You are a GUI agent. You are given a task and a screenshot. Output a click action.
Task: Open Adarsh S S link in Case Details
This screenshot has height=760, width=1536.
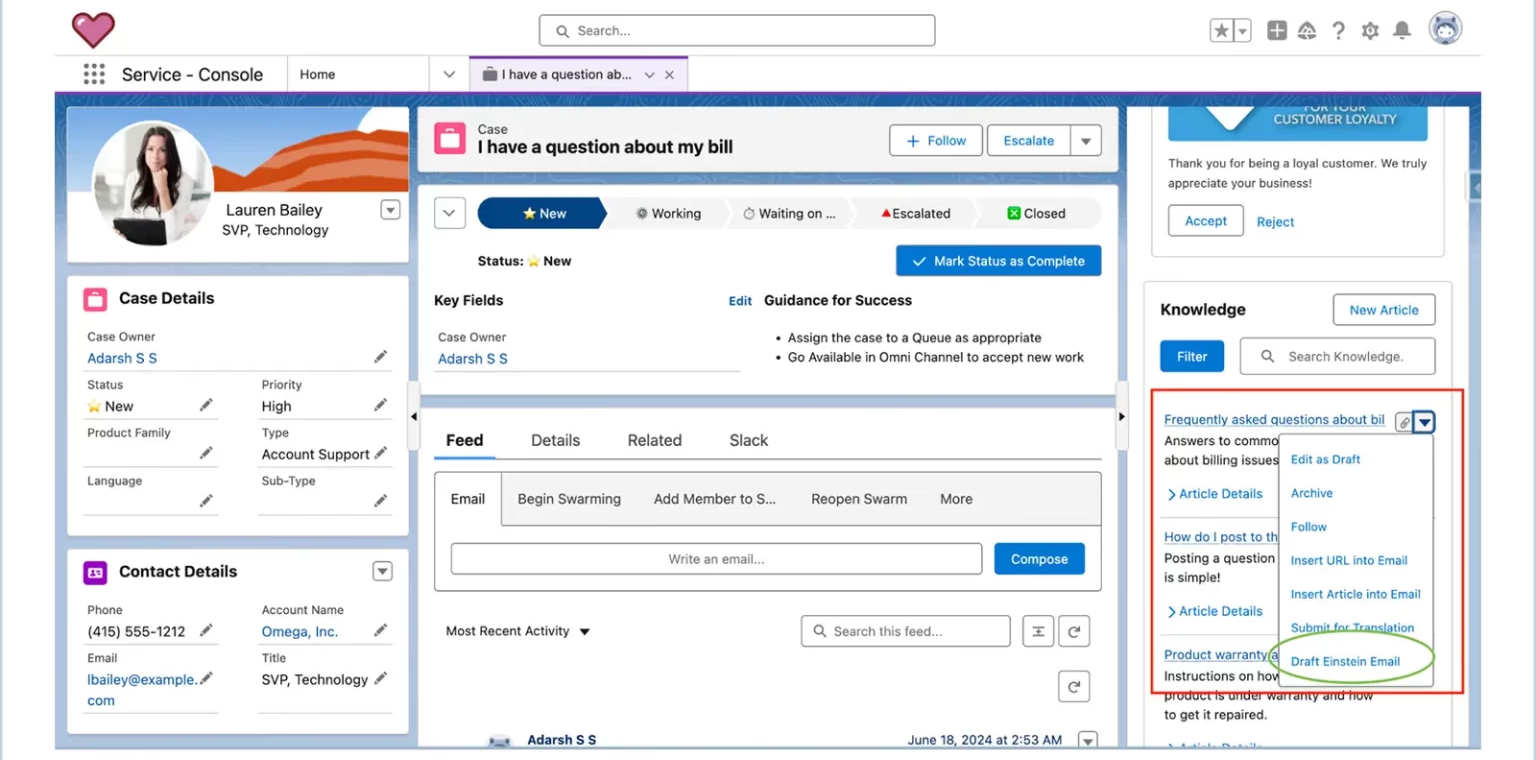tap(122, 358)
